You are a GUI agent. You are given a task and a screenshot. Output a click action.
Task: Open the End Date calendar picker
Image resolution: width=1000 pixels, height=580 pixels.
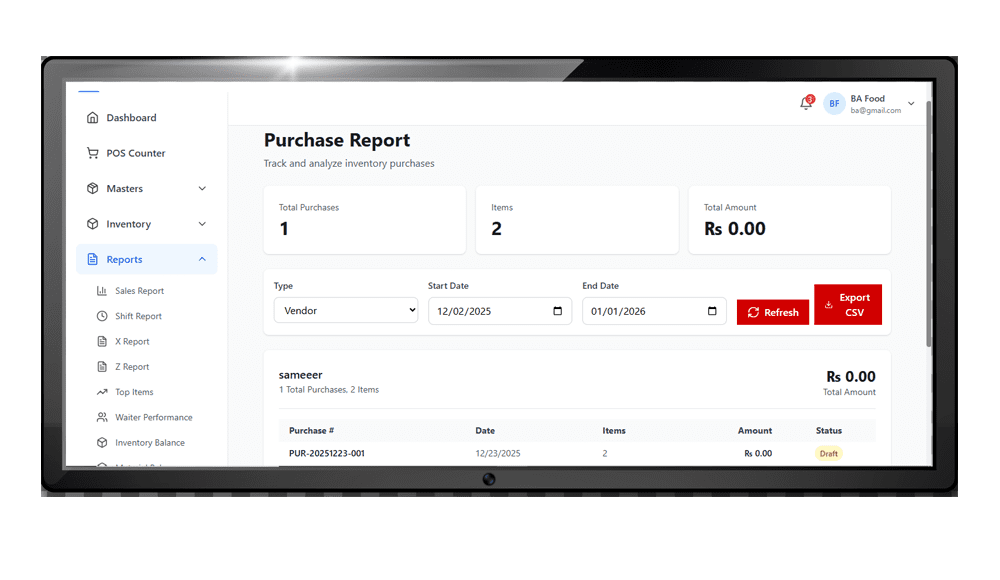click(712, 311)
